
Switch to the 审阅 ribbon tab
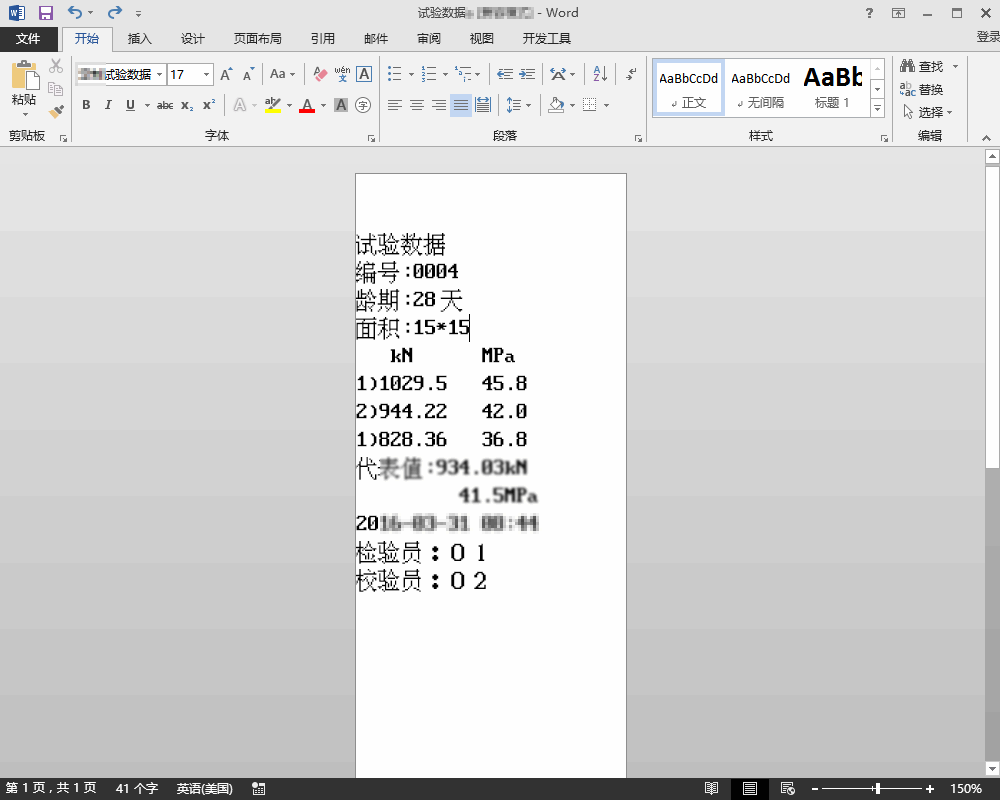(x=429, y=39)
